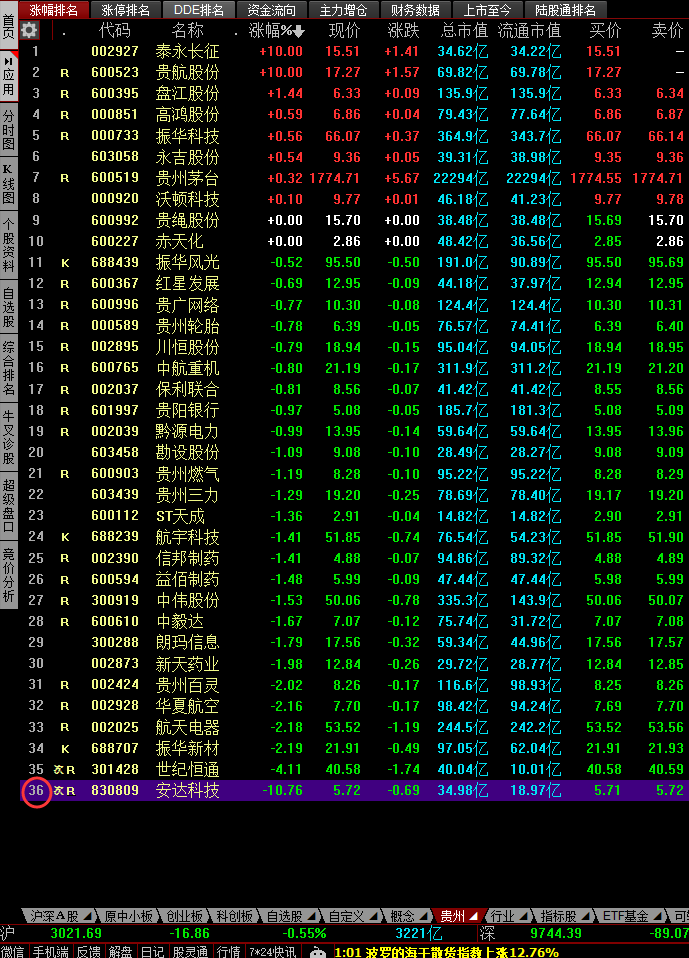Select the 贵州轮胎 stock name

[187, 326]
